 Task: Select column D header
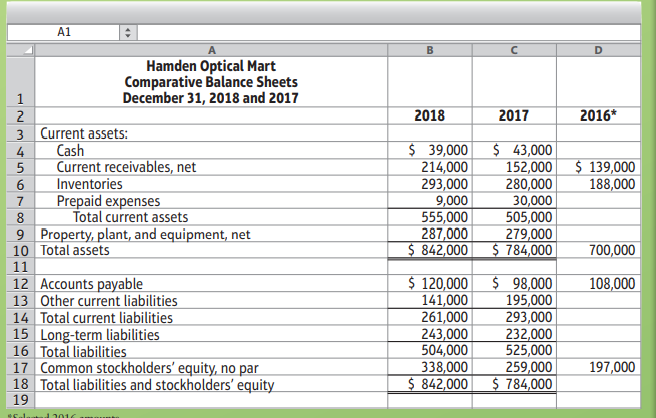(598, 50)
